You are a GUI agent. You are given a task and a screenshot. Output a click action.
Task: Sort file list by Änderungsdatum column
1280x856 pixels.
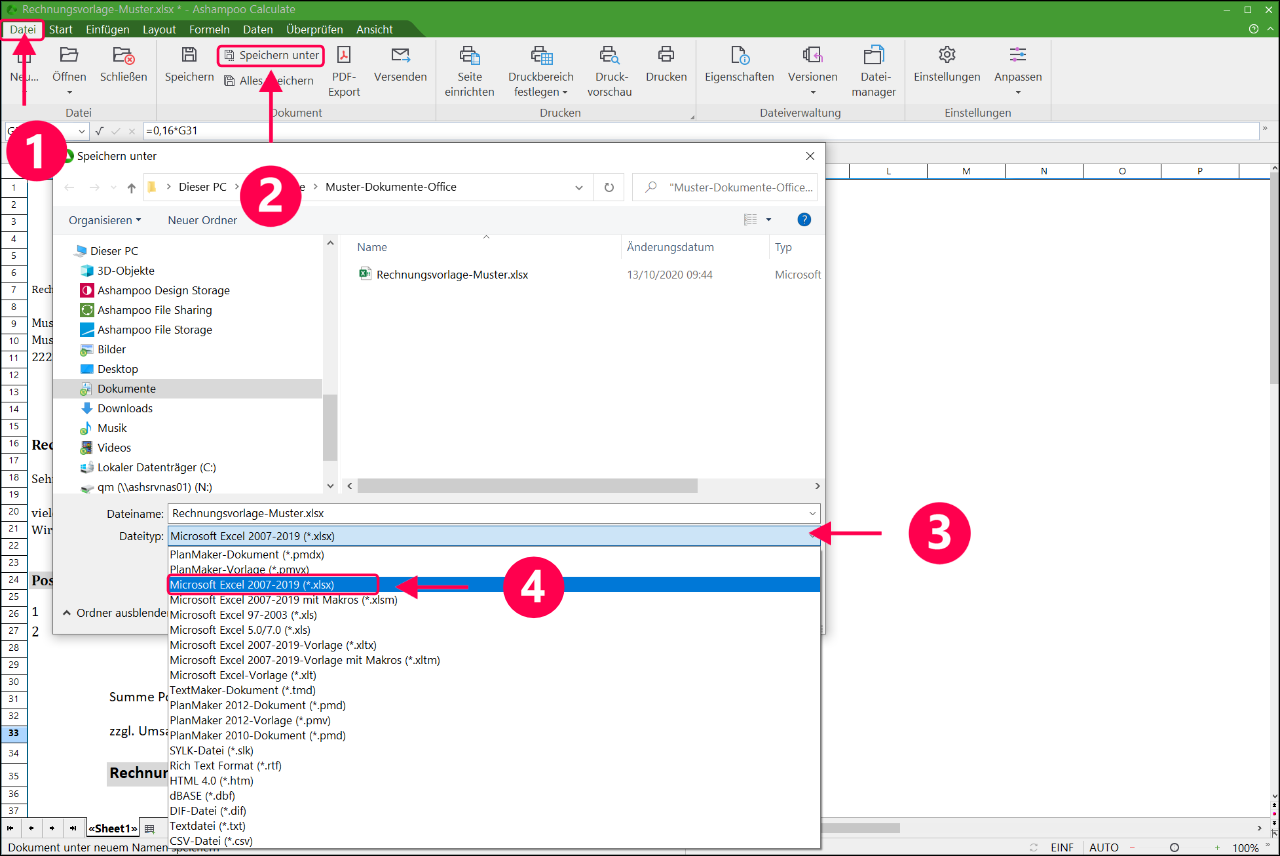coord(670,247)
